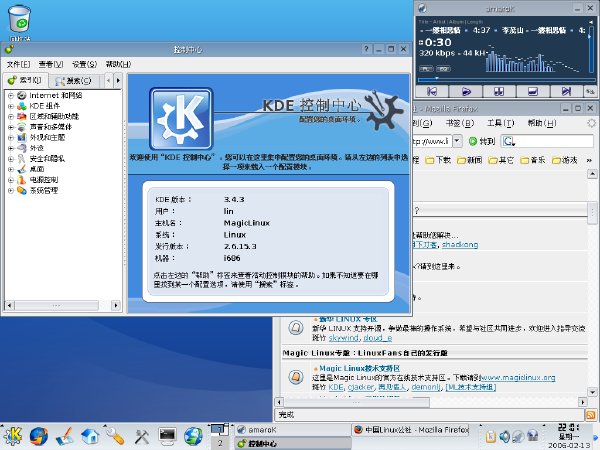Open the terminal Konsole panel icon
Viewport: 600px width, 450px height.
click(167, 436)
